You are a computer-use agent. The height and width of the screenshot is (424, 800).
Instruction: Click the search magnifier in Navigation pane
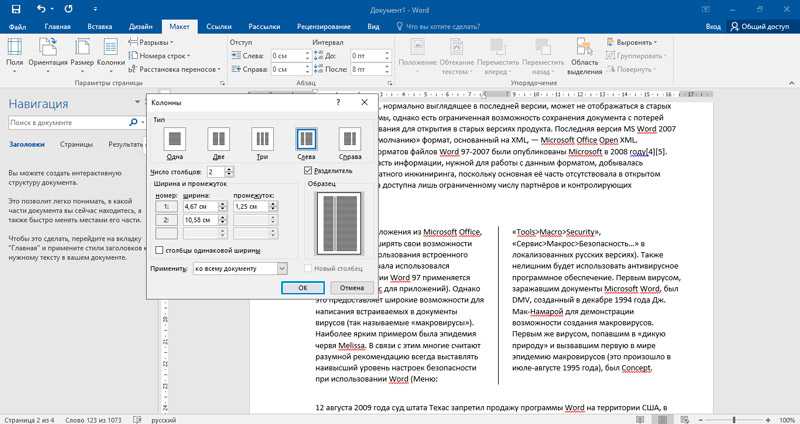click(x=133, y=122)
